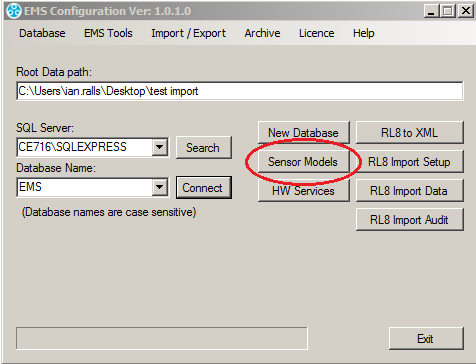Open the EMS Tools menu

108,33
